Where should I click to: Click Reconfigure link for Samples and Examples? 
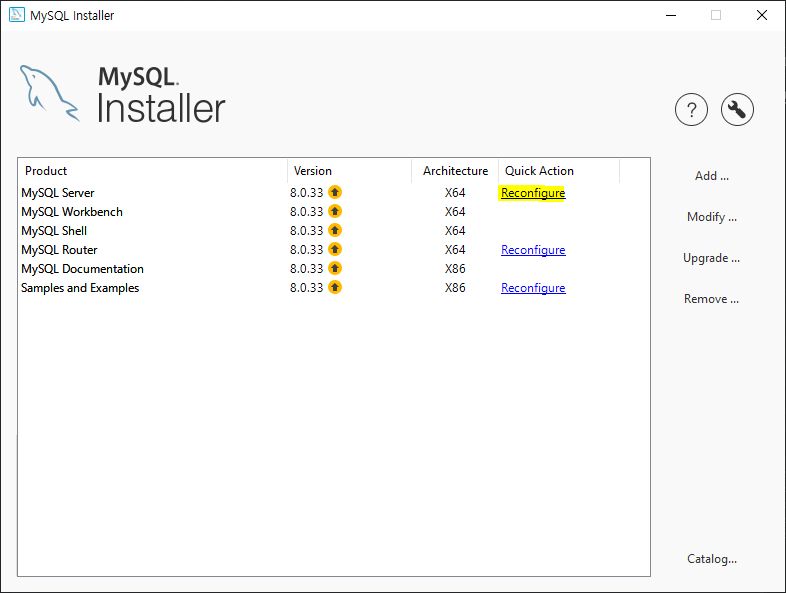533,288
